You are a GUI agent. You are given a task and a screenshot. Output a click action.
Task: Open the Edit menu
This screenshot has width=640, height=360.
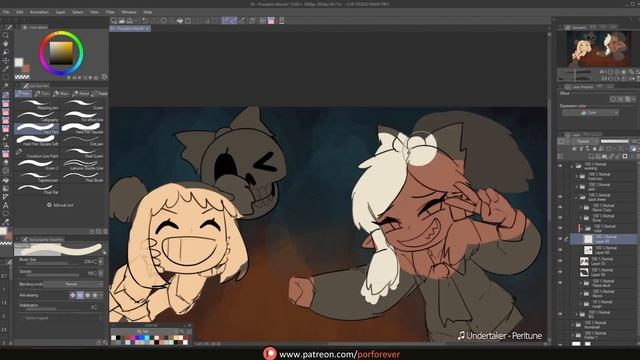click(20, 12)
